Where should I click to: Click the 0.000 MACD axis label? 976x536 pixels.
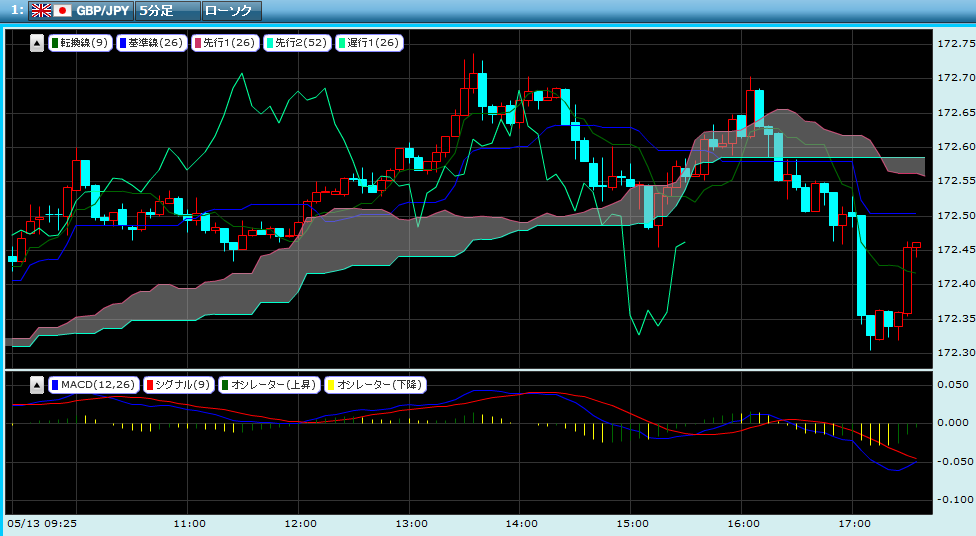[954, 423]
